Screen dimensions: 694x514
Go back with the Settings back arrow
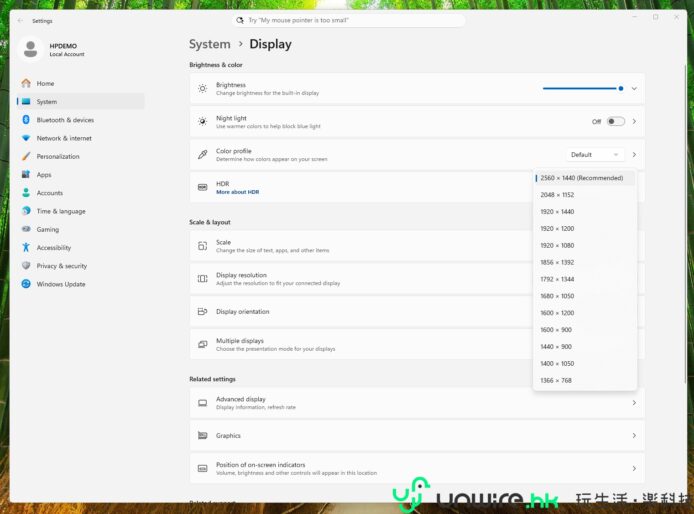(x=20, y=21)
